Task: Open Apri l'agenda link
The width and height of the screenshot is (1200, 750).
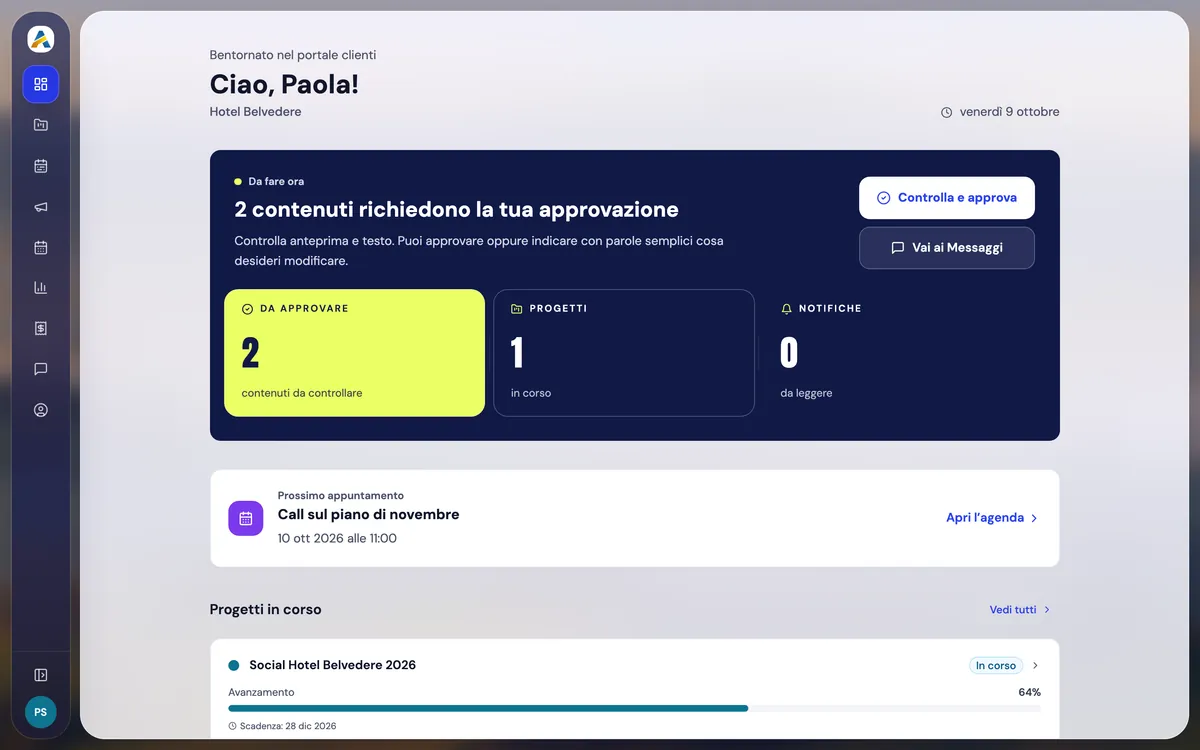Action: coord(992,518)
